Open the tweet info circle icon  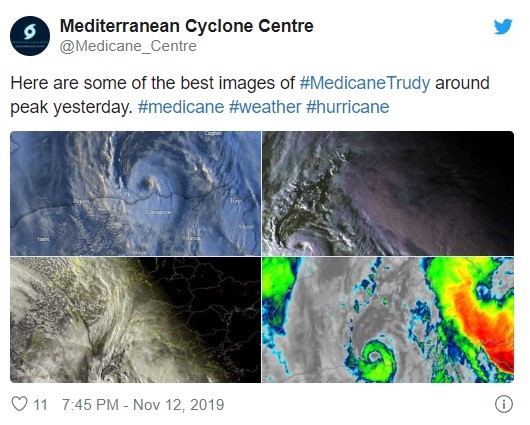click(504, 404)
